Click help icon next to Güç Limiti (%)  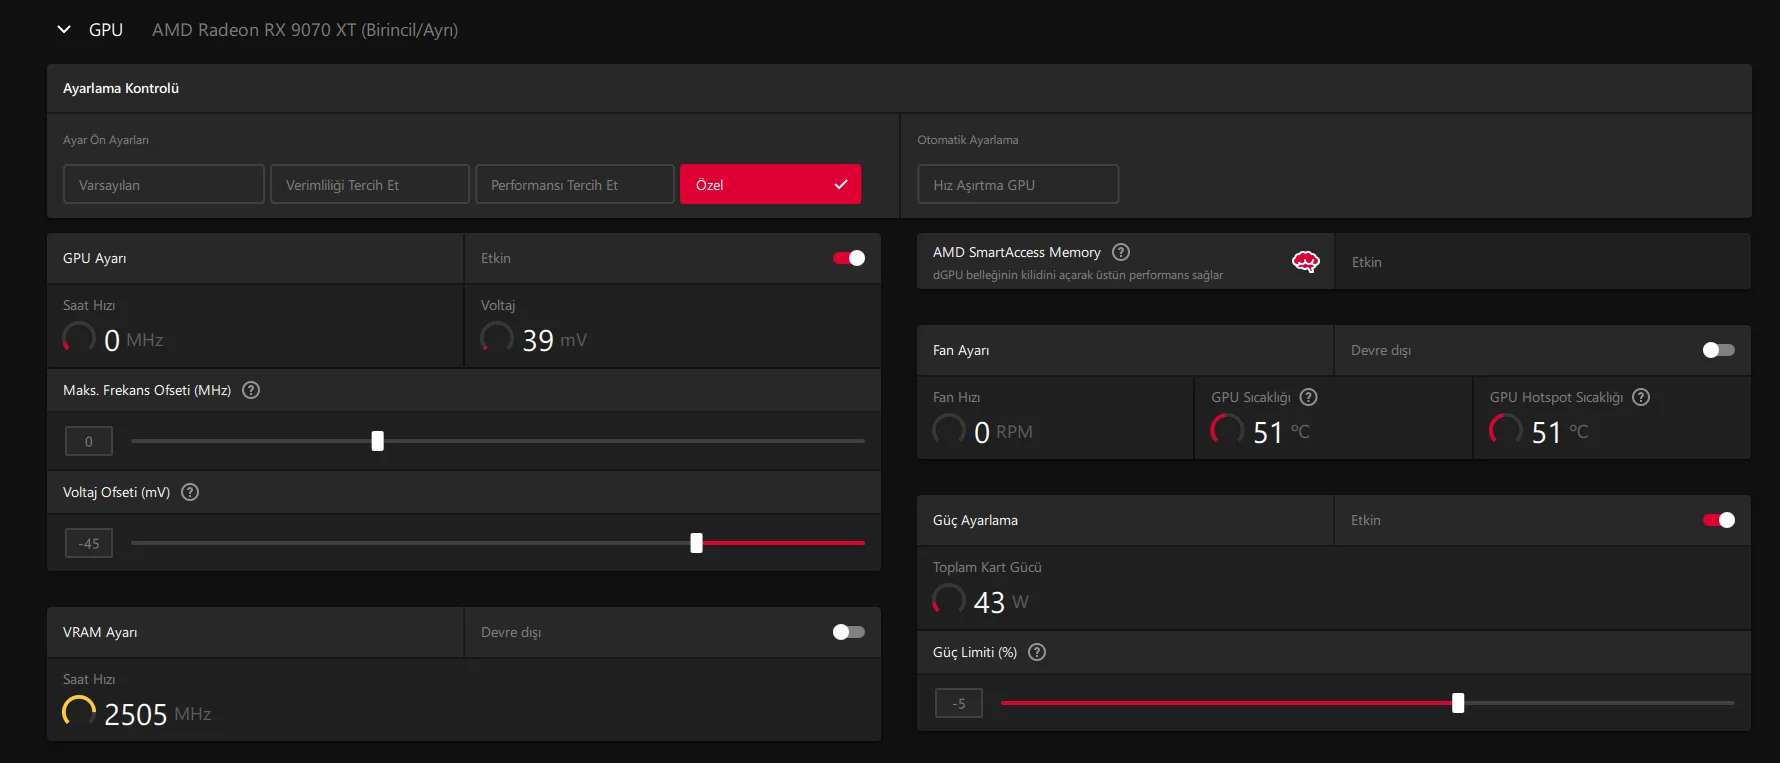coord(1037,652)
